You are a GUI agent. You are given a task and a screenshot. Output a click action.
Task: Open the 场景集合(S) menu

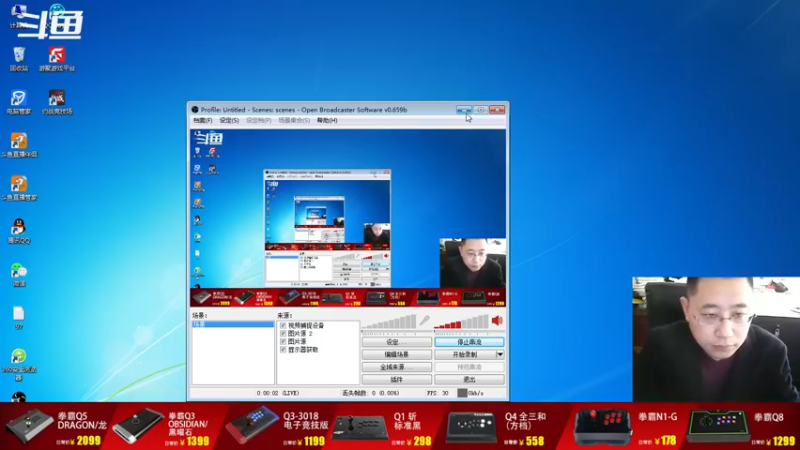pyautogui.click(x=294, y=120)
